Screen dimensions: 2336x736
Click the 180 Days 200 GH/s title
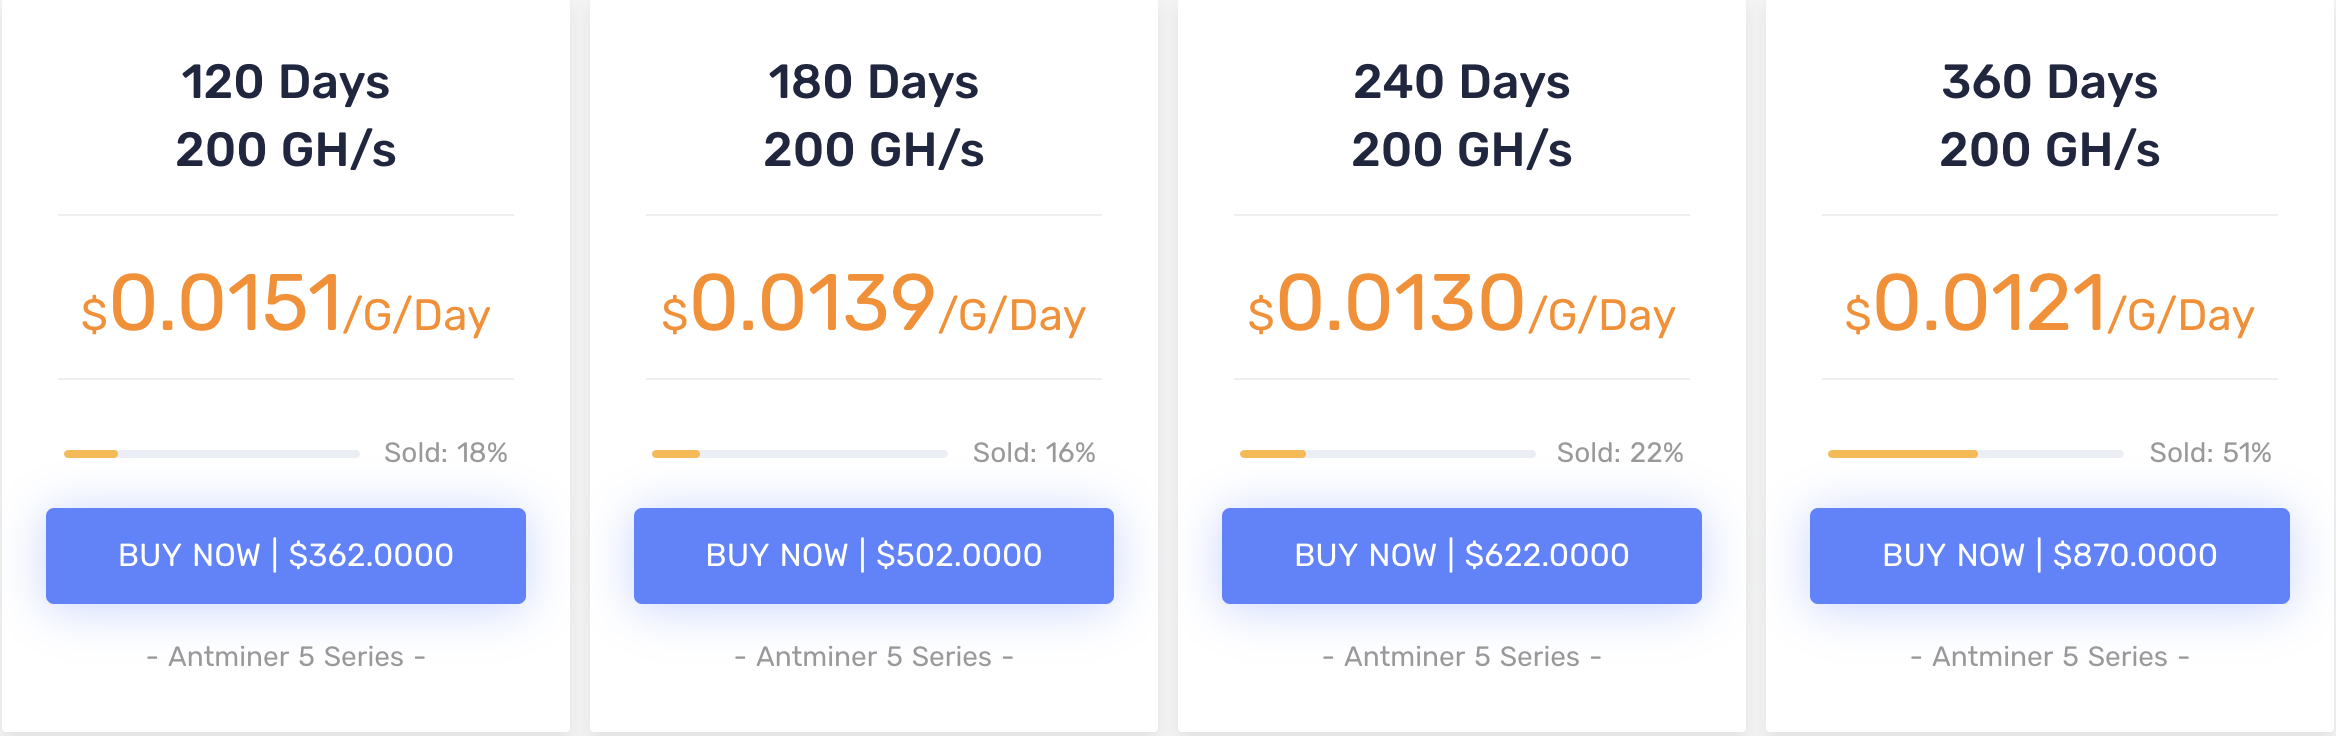pyautogui.click(x=874, y=115)
